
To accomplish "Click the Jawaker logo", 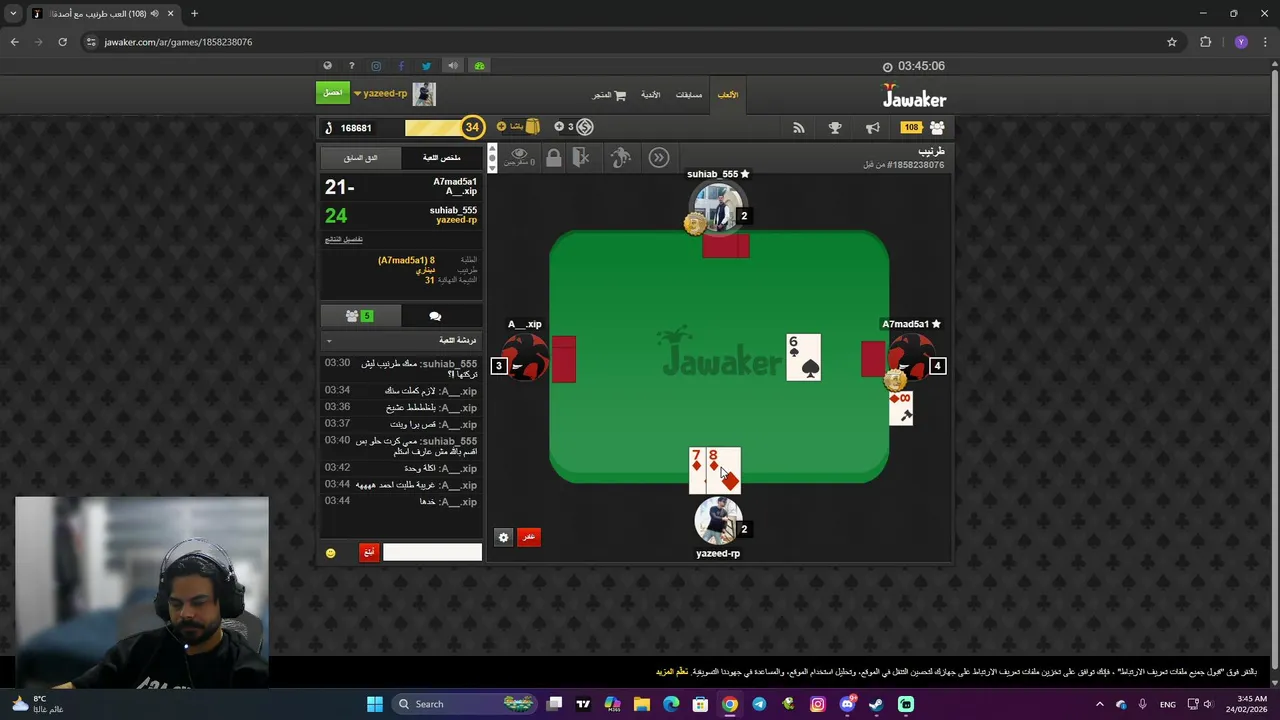I will tap(914, 96).
